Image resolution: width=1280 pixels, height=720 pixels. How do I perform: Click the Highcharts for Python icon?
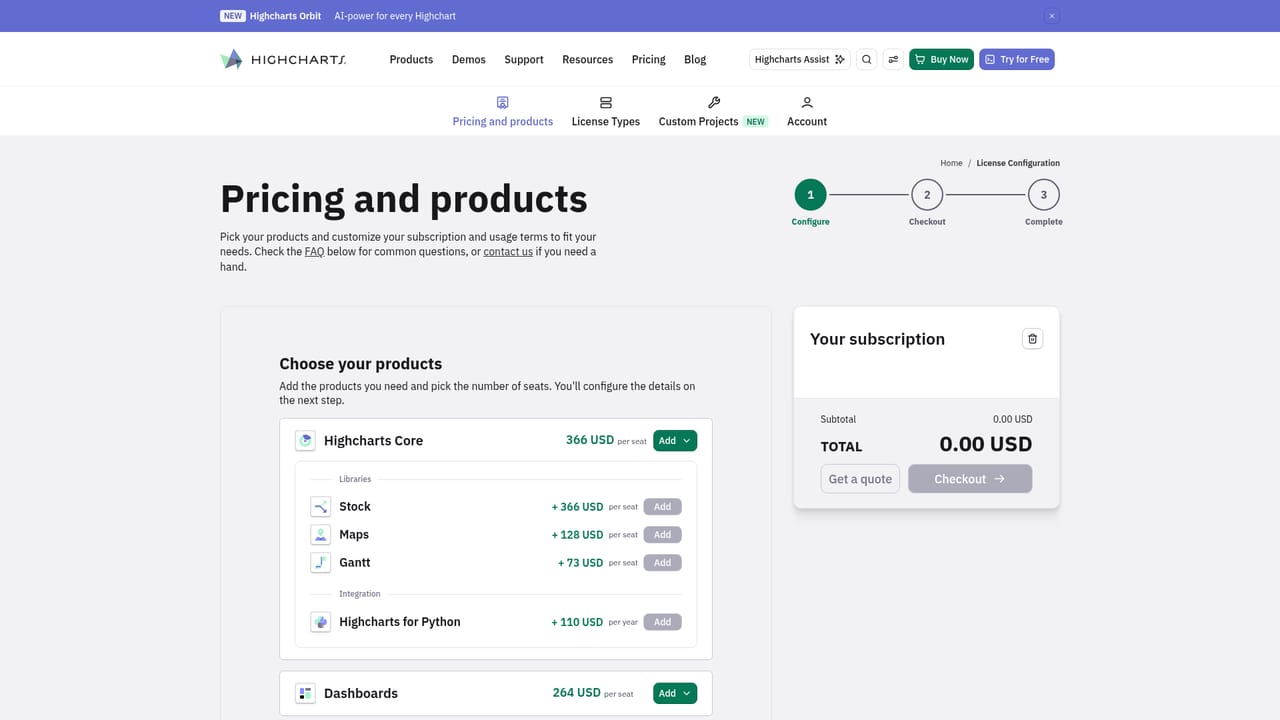point(320,622)
